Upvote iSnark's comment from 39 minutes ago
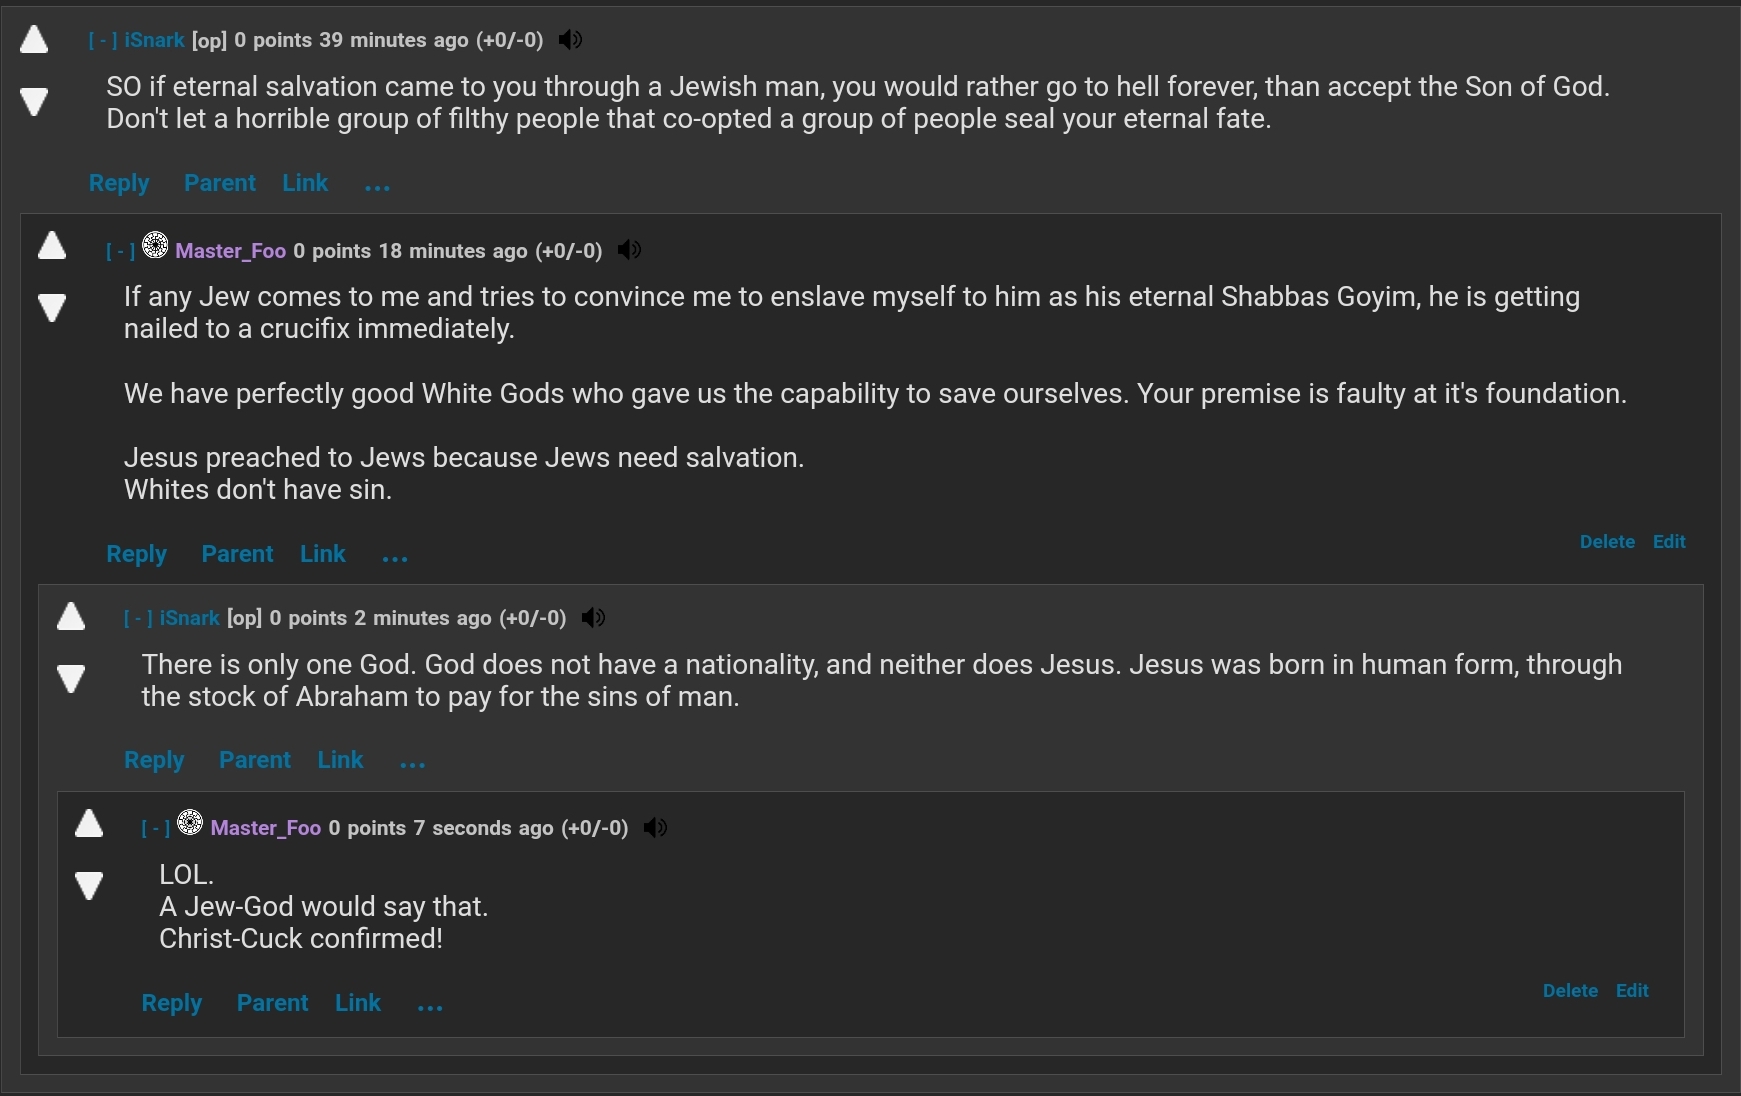 pyautogui.click(x=34, y=40)
